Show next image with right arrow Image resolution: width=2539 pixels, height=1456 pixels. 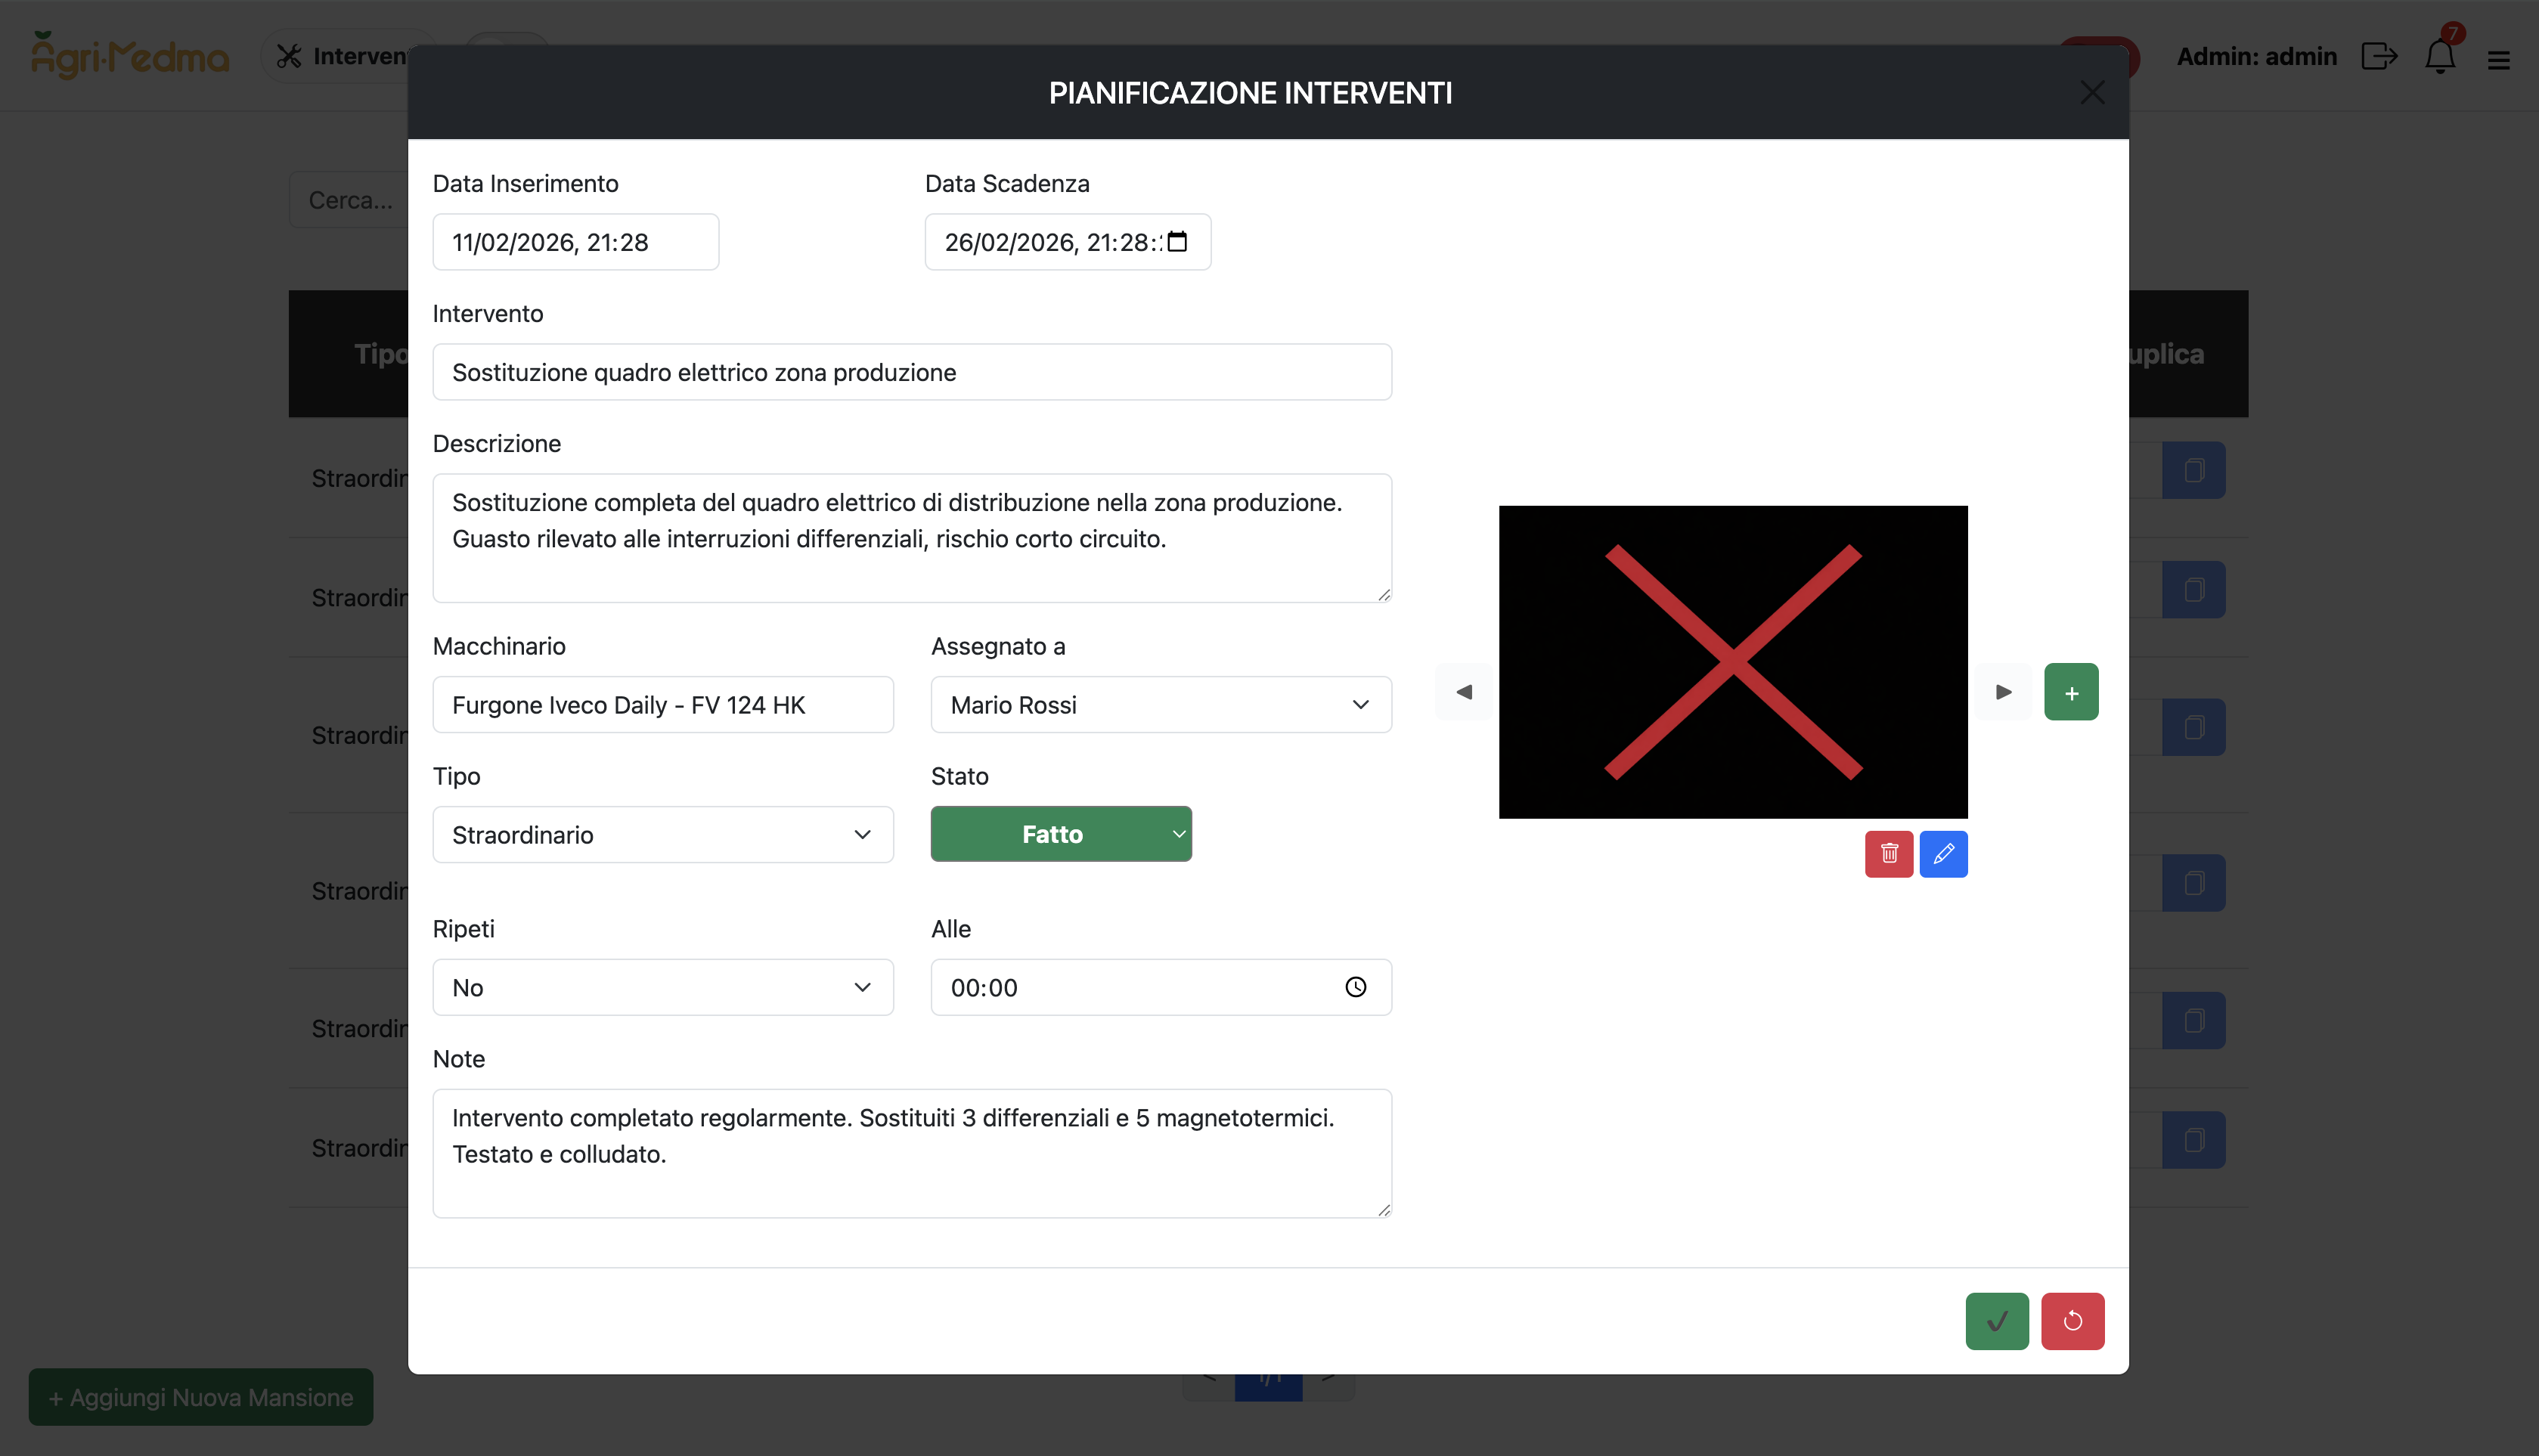(2003, 692)
